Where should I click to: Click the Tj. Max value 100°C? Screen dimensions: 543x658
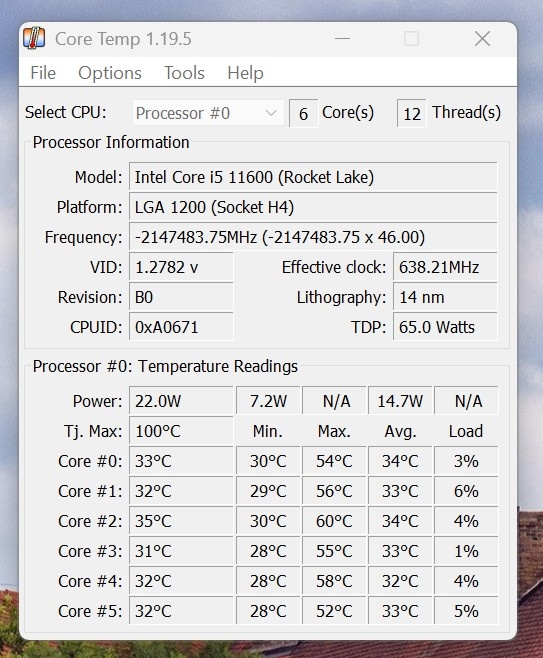click(181, 431)
